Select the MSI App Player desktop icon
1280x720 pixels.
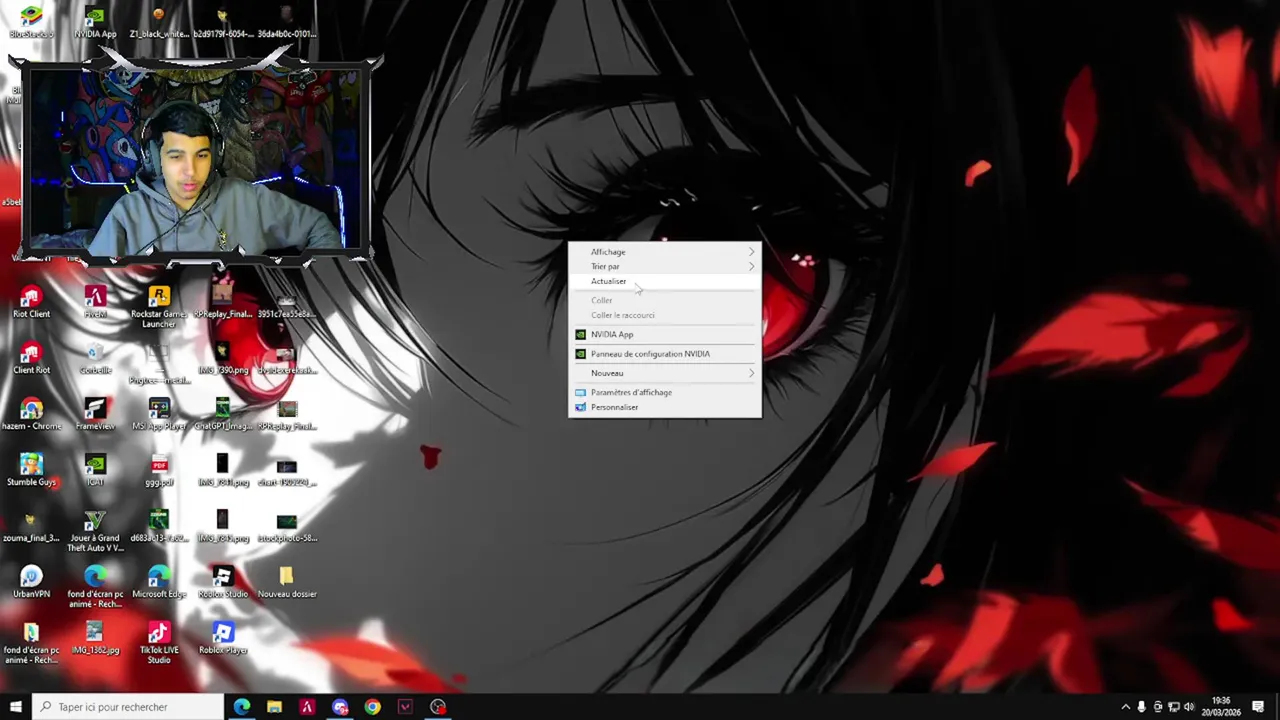click(x=159, y=414)
